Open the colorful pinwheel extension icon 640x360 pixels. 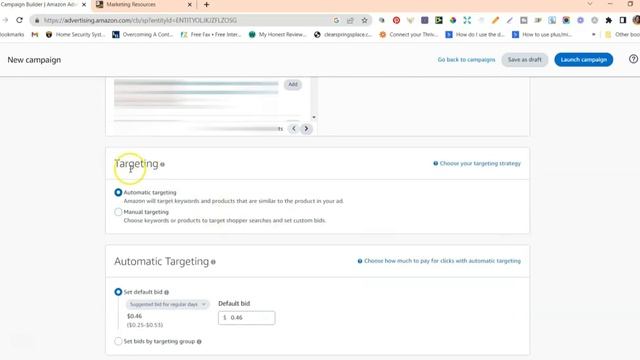[x=453, y=20]
